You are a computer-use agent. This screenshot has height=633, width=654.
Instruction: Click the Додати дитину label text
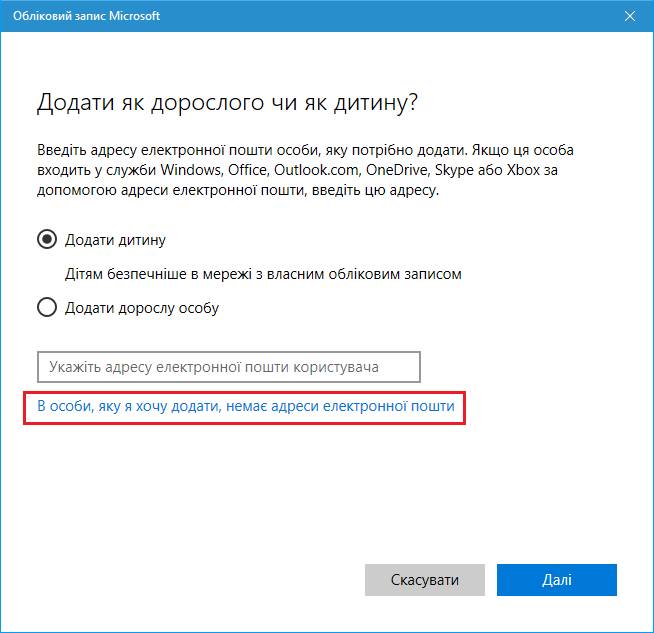pos(115,240)
